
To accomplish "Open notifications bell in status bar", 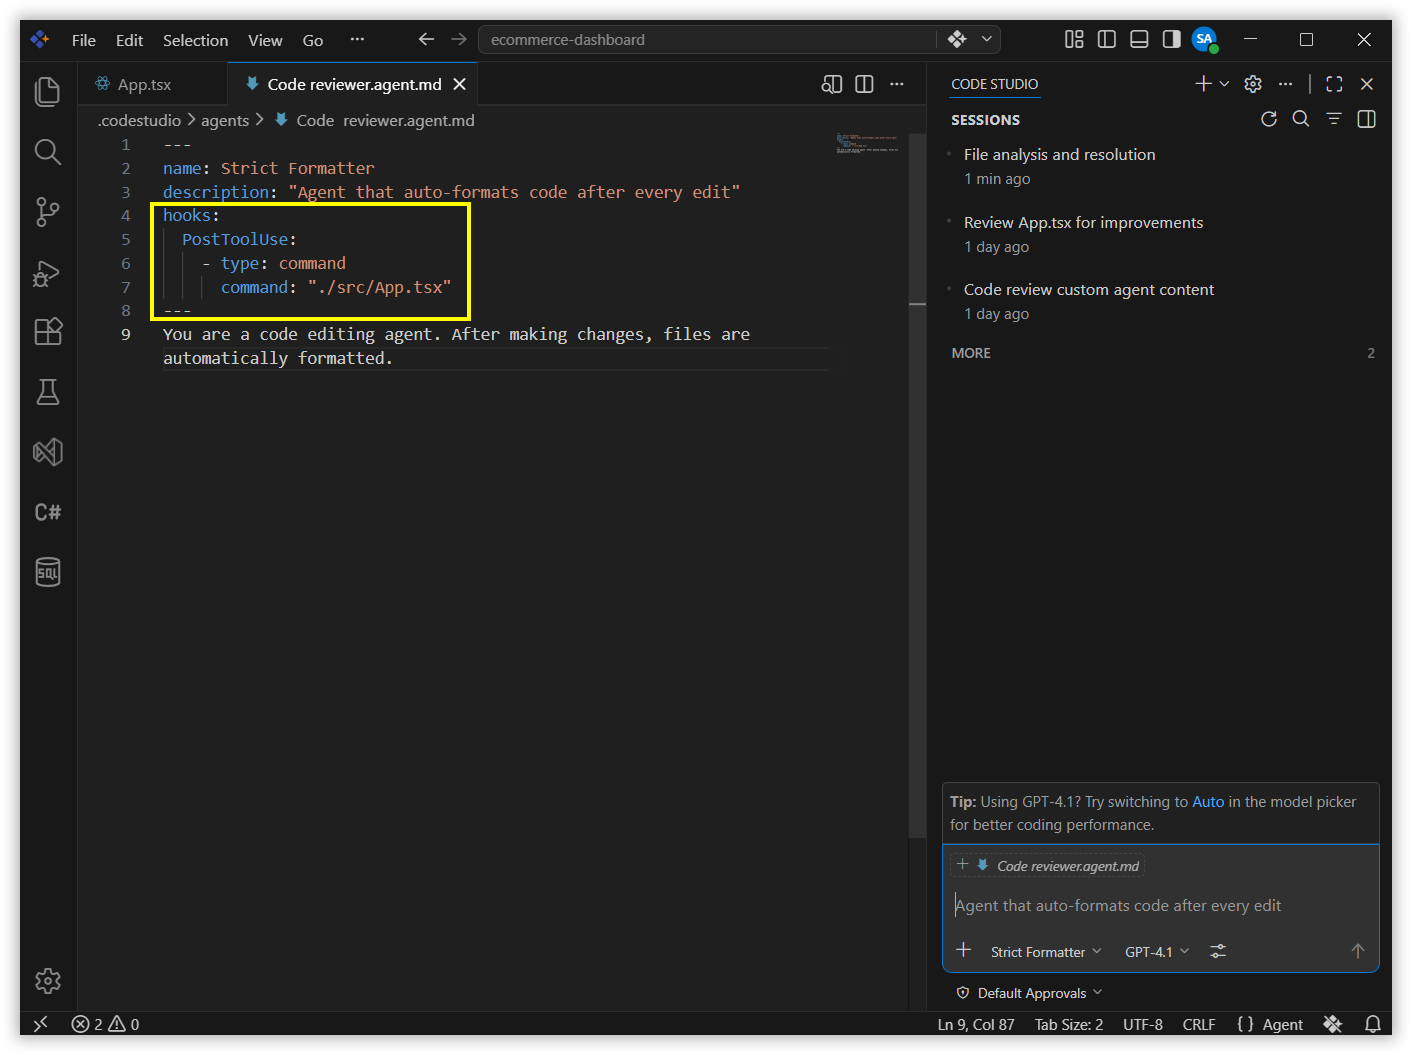I will [x=1373, y=1024].
